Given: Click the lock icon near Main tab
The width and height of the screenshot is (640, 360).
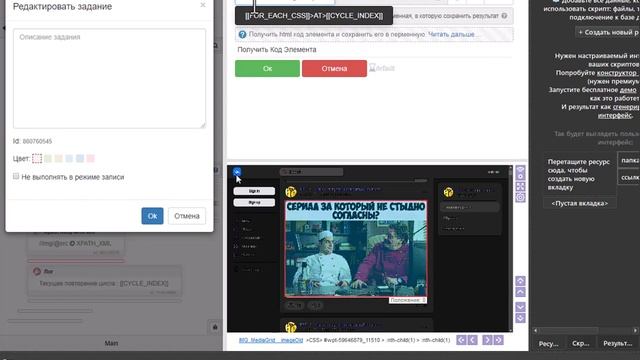Looking at the screenshot, I should (x=215, y=327).
